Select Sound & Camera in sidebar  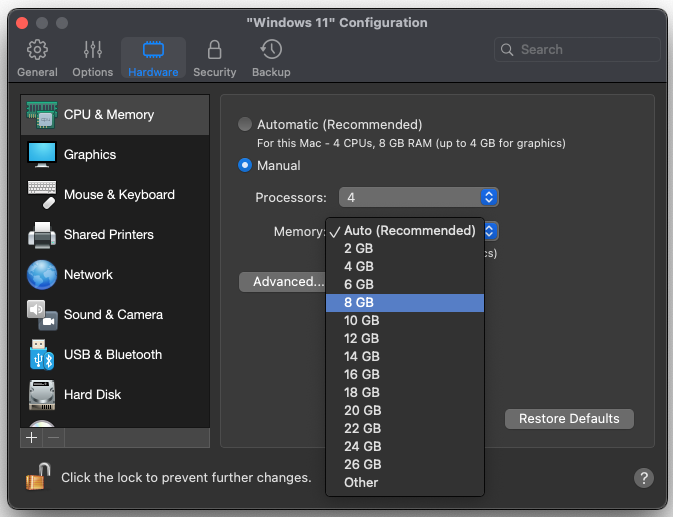pos(115,314)
